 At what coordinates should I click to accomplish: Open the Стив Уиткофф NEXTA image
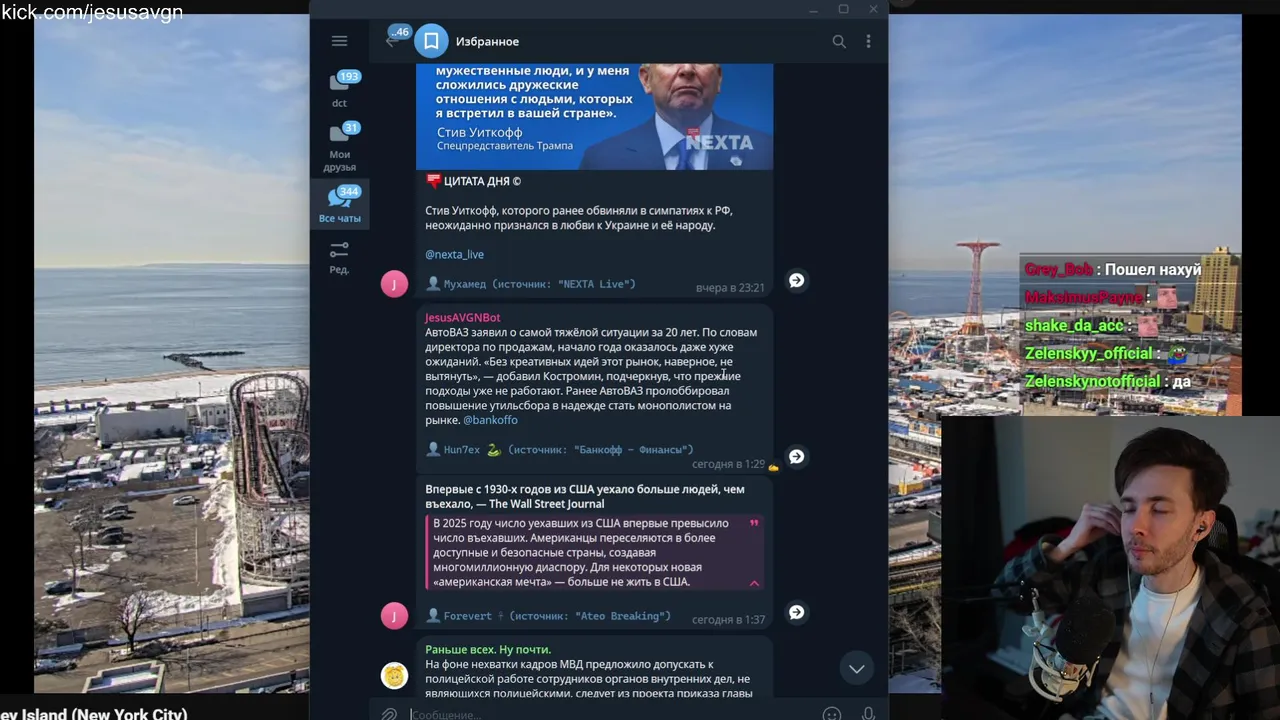[594, 116]
